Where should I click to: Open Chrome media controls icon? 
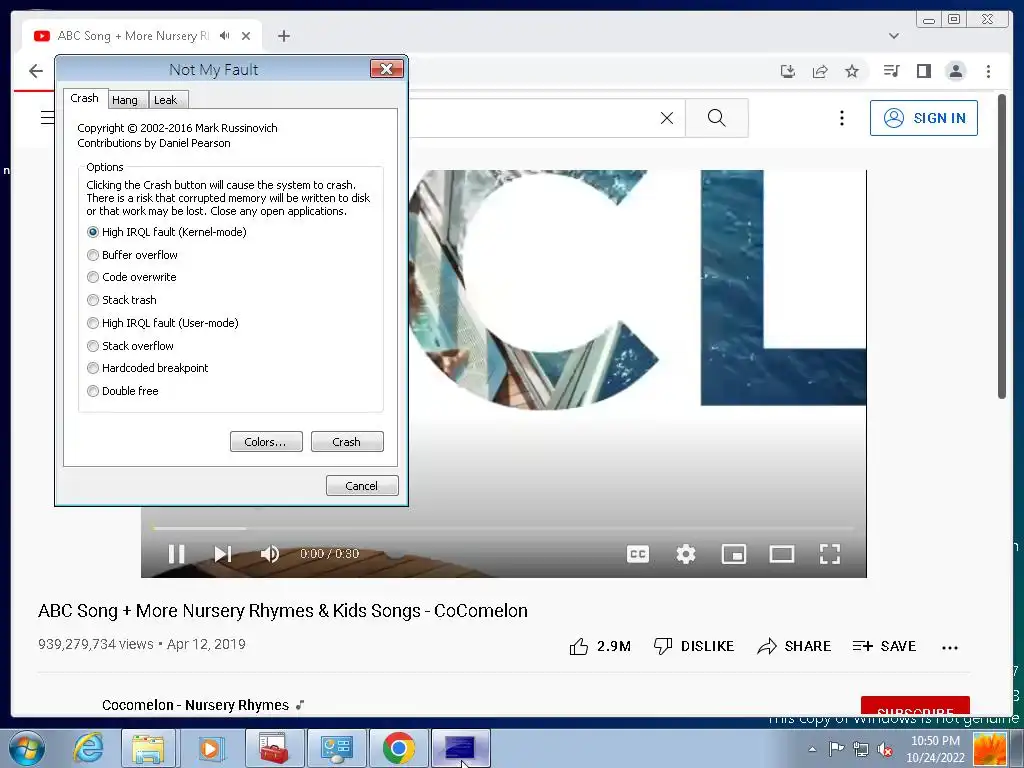tap(891, 71)
